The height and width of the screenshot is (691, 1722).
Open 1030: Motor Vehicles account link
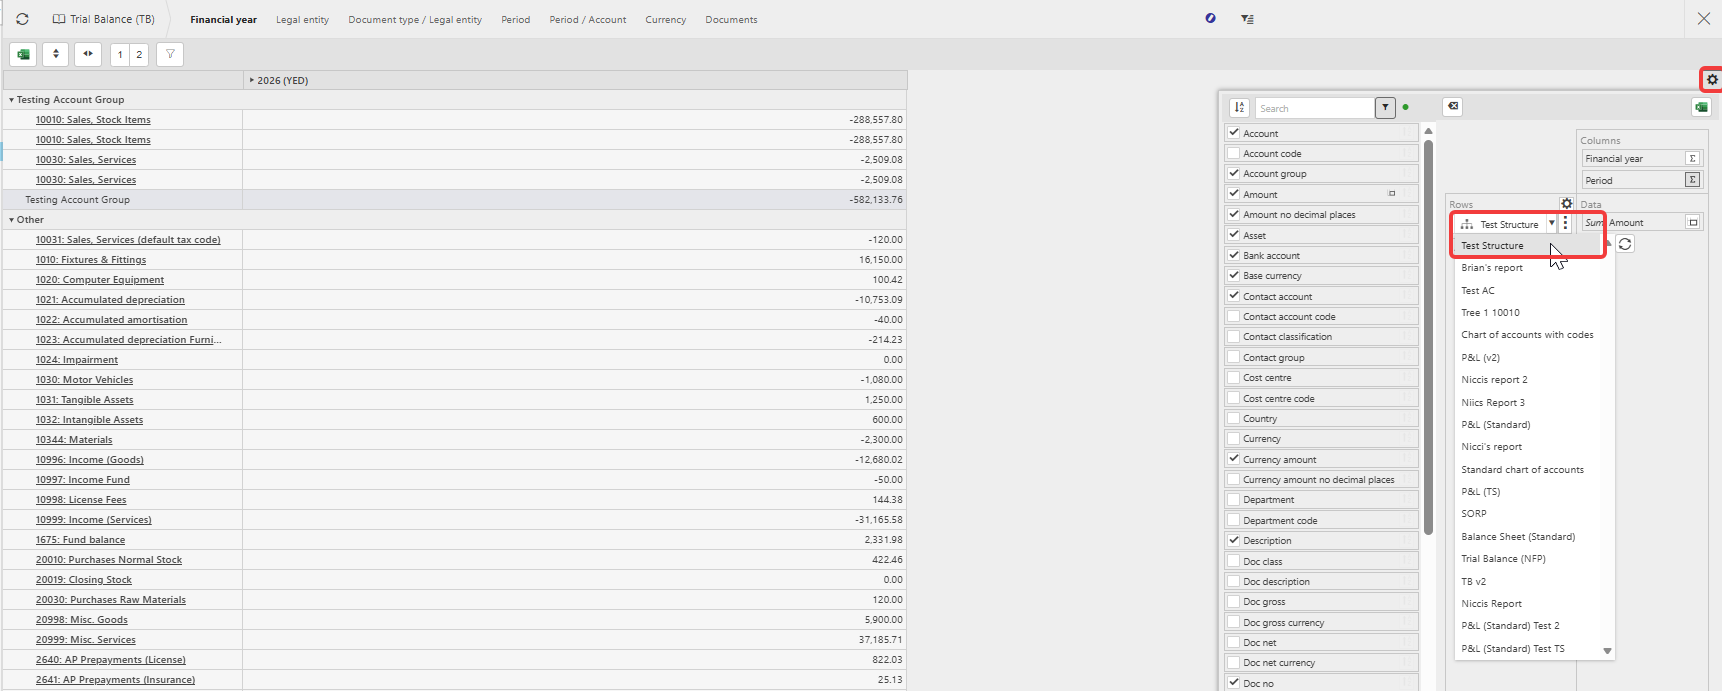[x=84, y=380]
